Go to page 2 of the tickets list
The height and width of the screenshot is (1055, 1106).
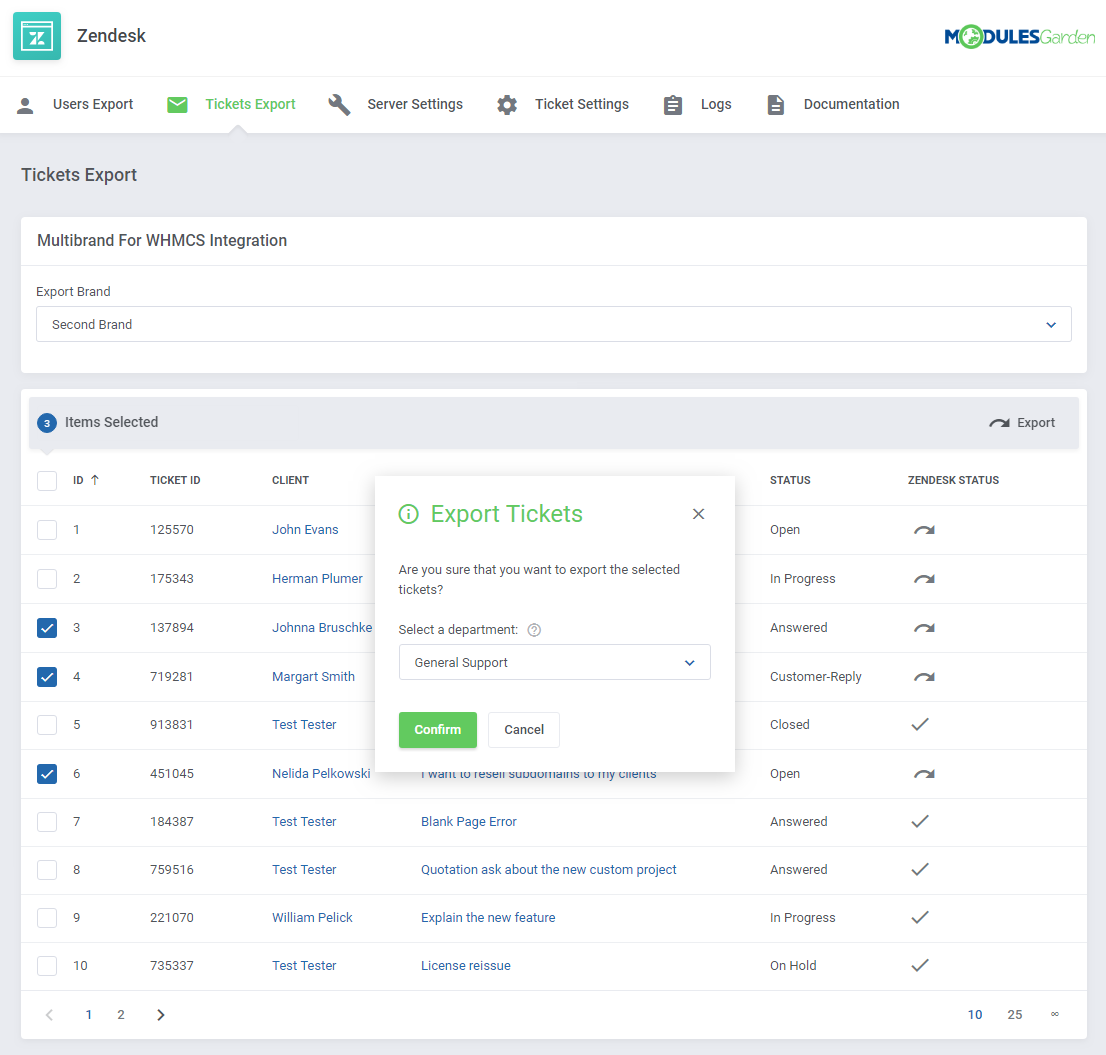click(120, 1014)
